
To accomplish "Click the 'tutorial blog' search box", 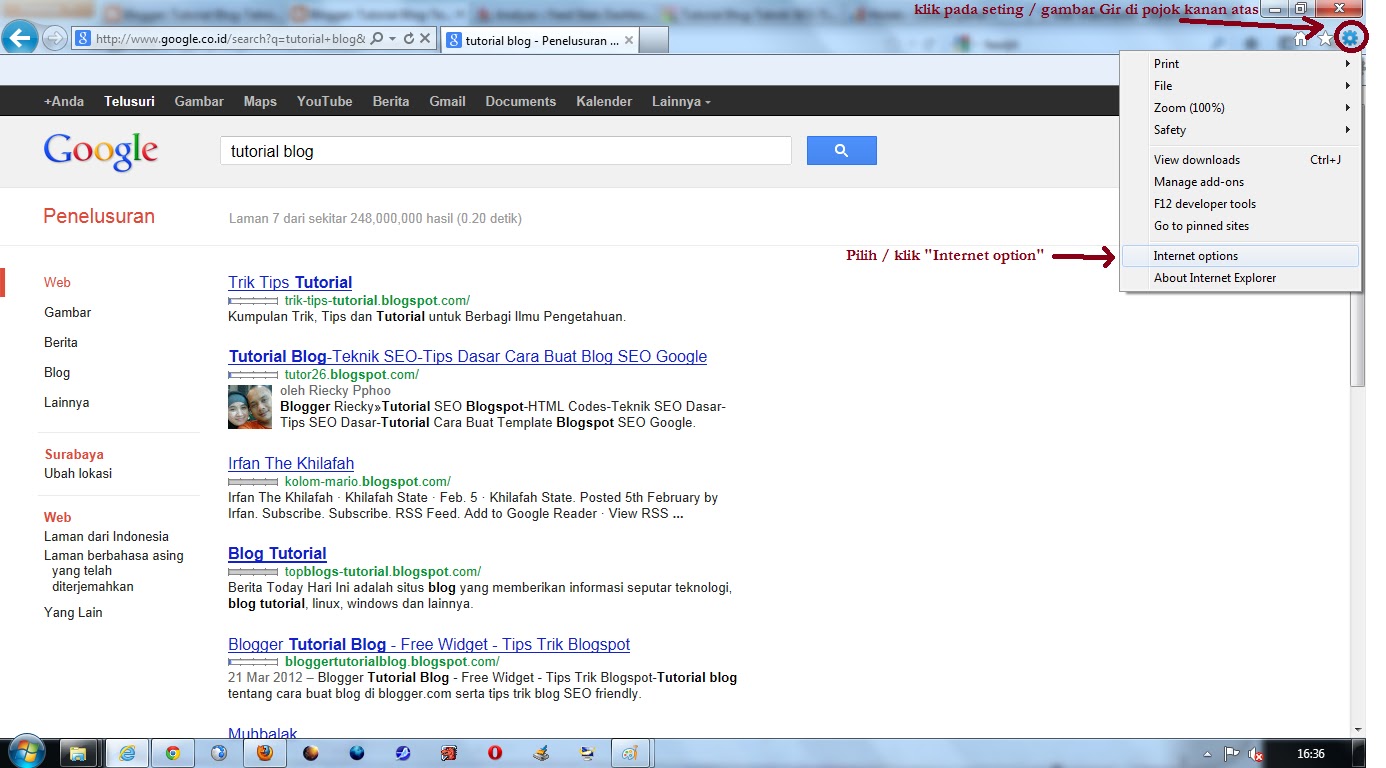I will click(x=505, y=151).
